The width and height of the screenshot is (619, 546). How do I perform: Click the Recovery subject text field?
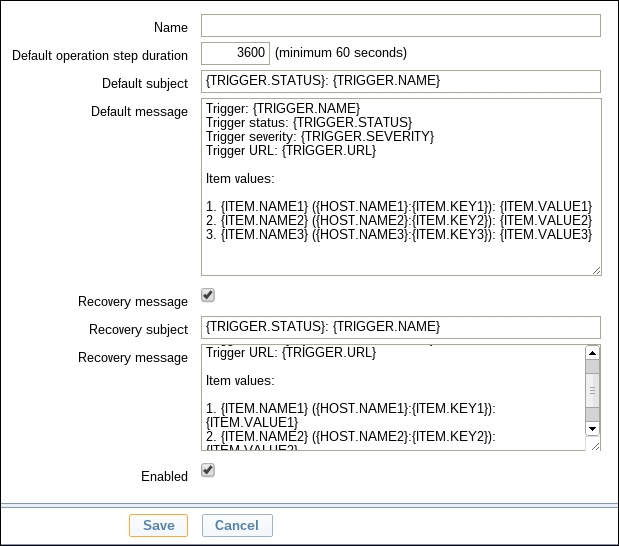coord(400,327)
